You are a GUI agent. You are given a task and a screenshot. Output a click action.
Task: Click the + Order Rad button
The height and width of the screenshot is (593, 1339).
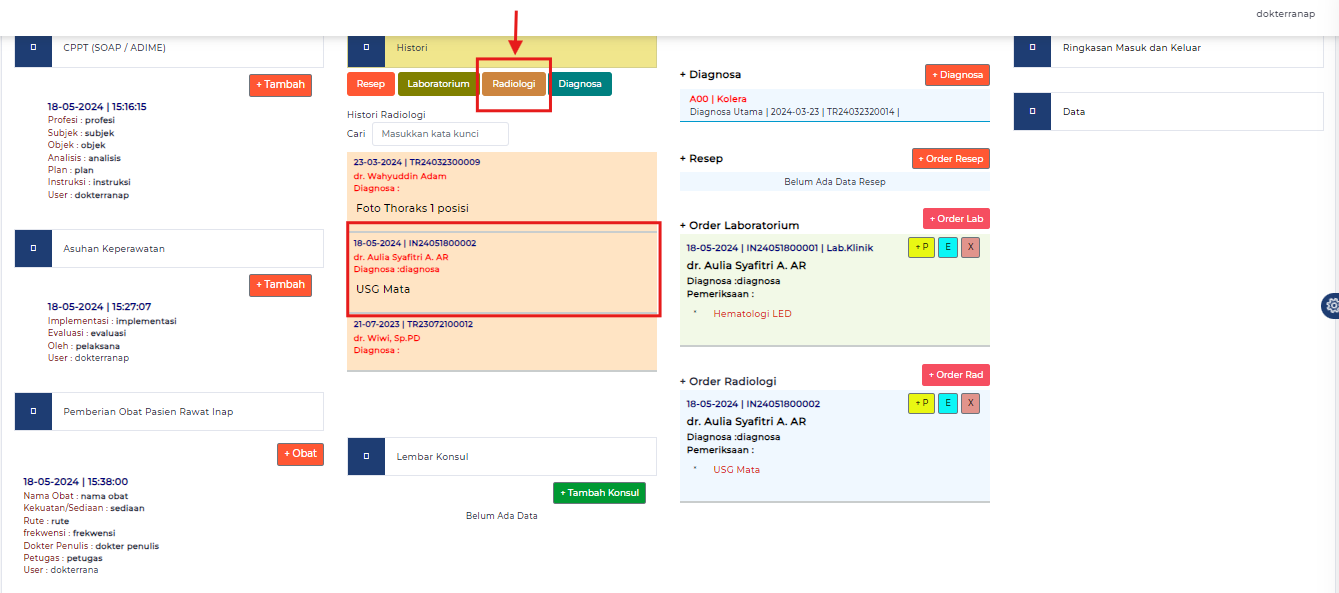click(x=955, y=375)
